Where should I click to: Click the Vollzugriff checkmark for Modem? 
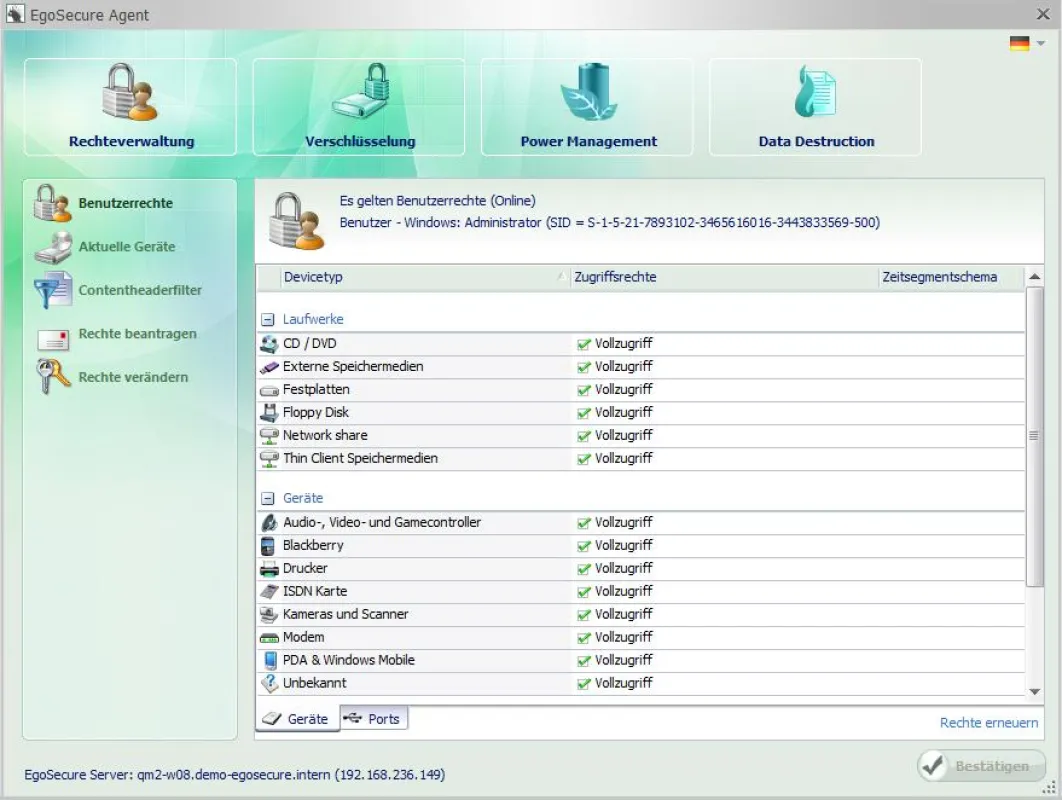[x=584, y=638]
